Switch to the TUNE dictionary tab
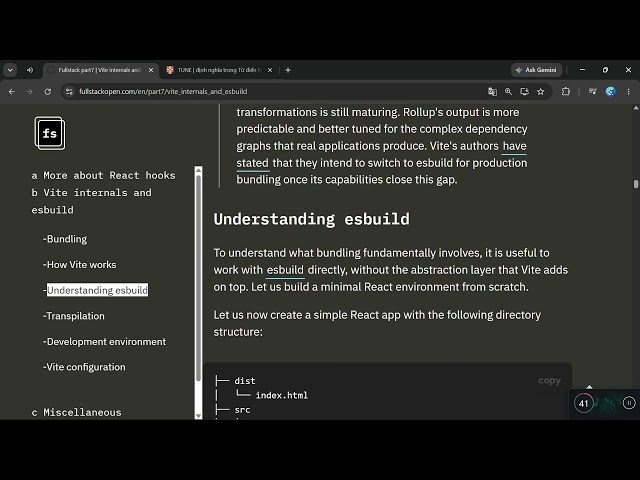The width and height of the screenshot is (640, 480). (x=219, y=70)
